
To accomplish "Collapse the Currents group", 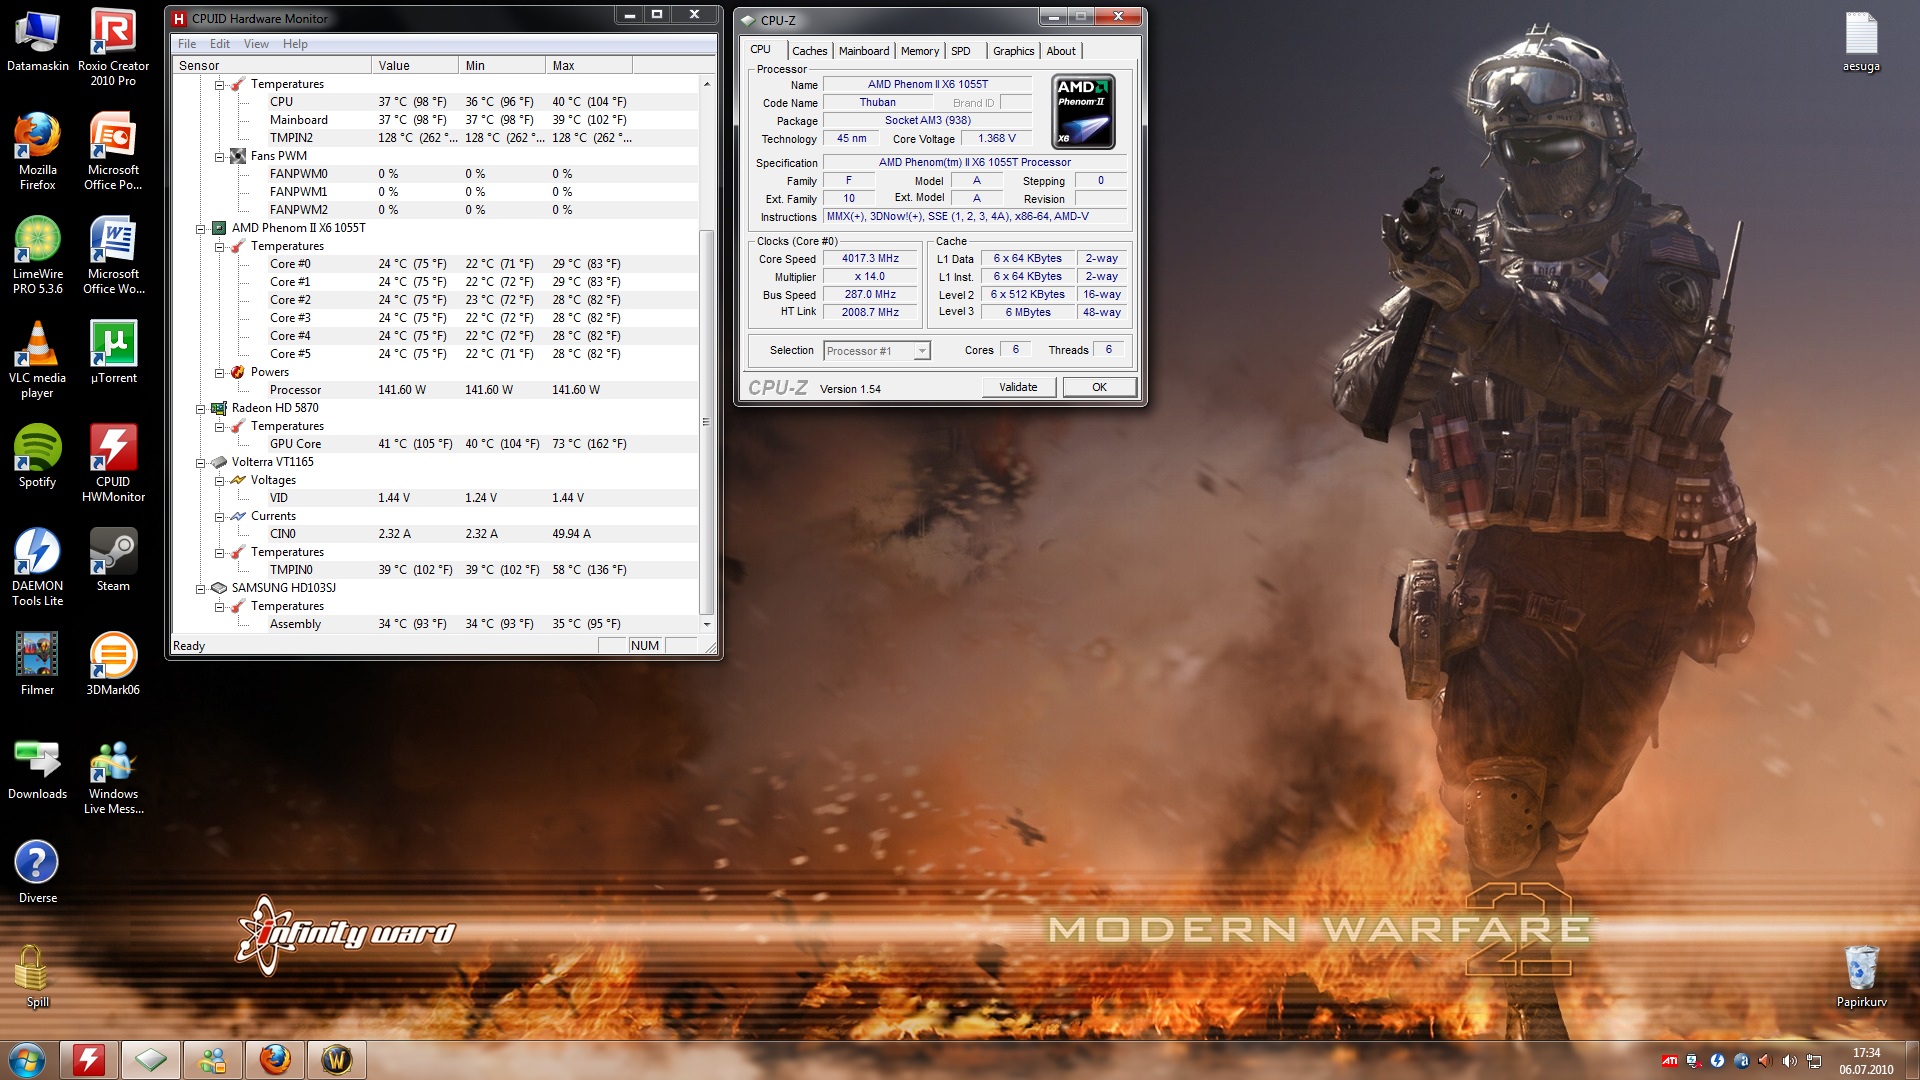I will pos(220,516).
